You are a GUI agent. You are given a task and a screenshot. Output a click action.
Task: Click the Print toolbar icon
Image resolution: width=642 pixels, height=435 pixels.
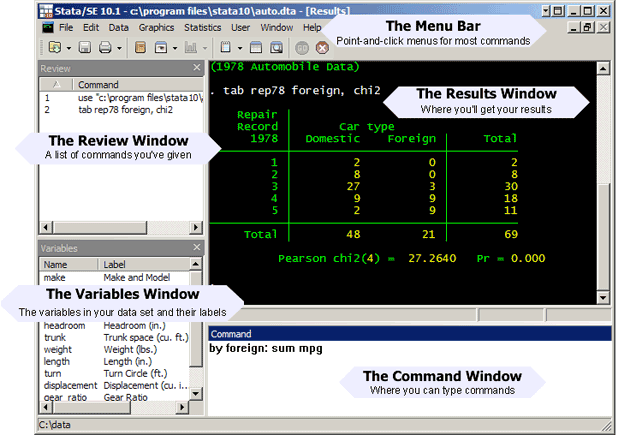coord(105,48)
